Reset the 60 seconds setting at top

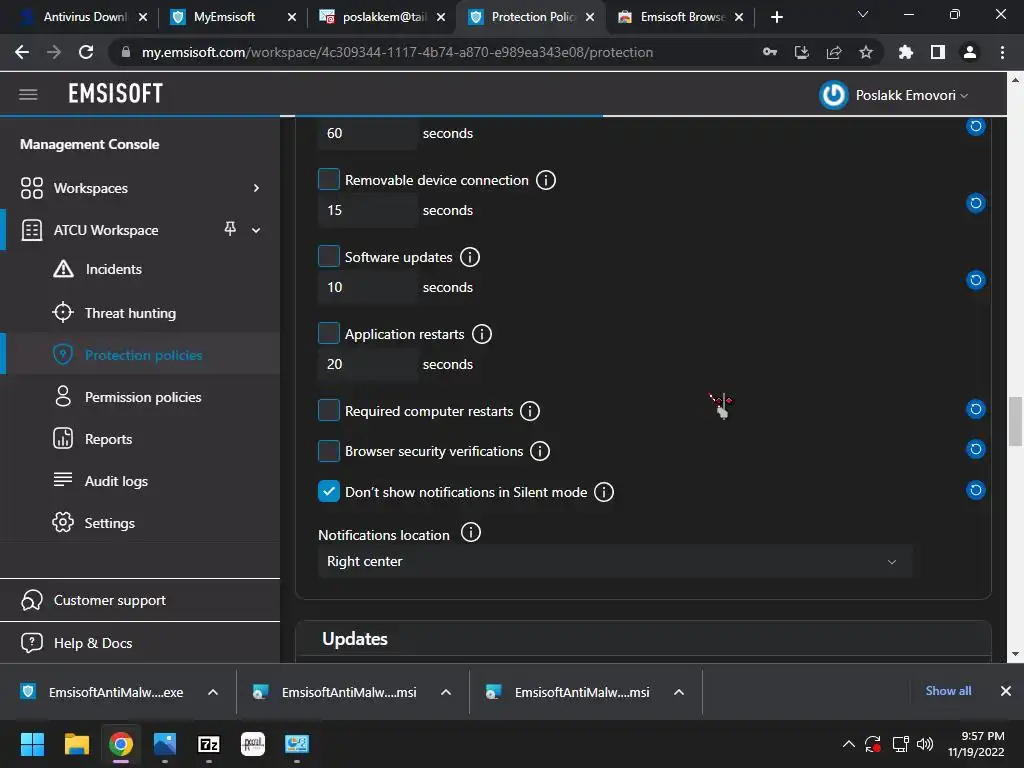(976, 126)
